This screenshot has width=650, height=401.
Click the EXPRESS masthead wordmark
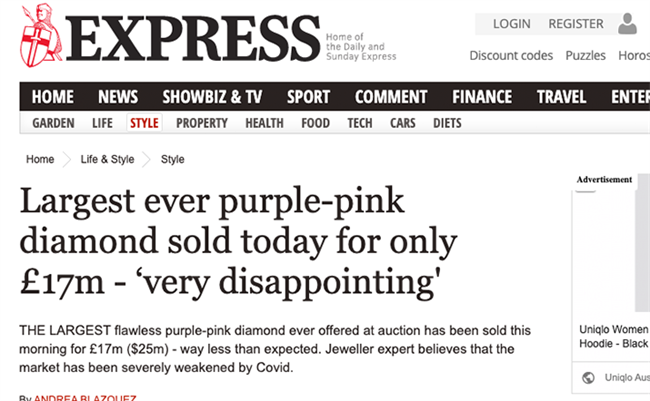click(x=194, y=42)
